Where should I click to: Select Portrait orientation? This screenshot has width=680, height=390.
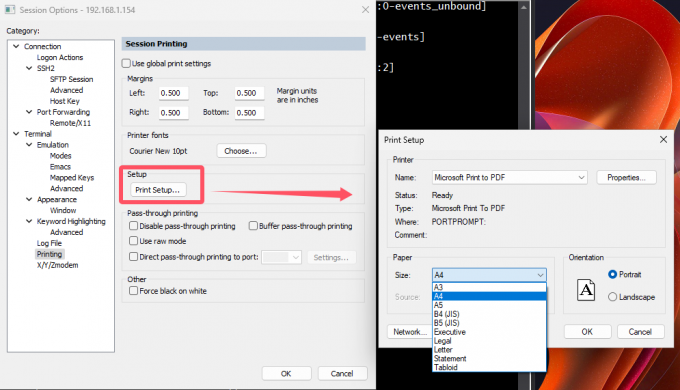click(x=612, y=274)
